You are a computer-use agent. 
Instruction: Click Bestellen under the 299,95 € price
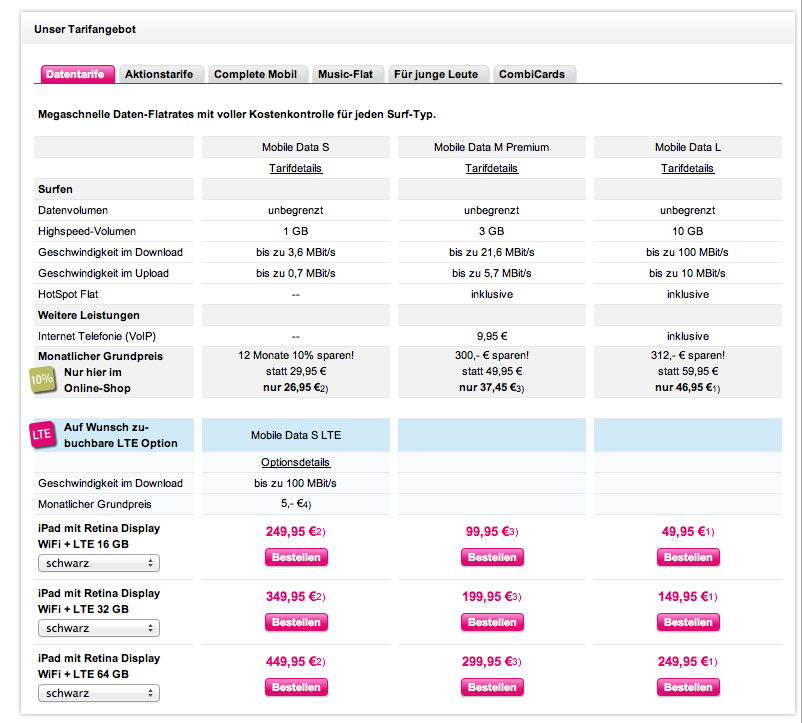492,687
